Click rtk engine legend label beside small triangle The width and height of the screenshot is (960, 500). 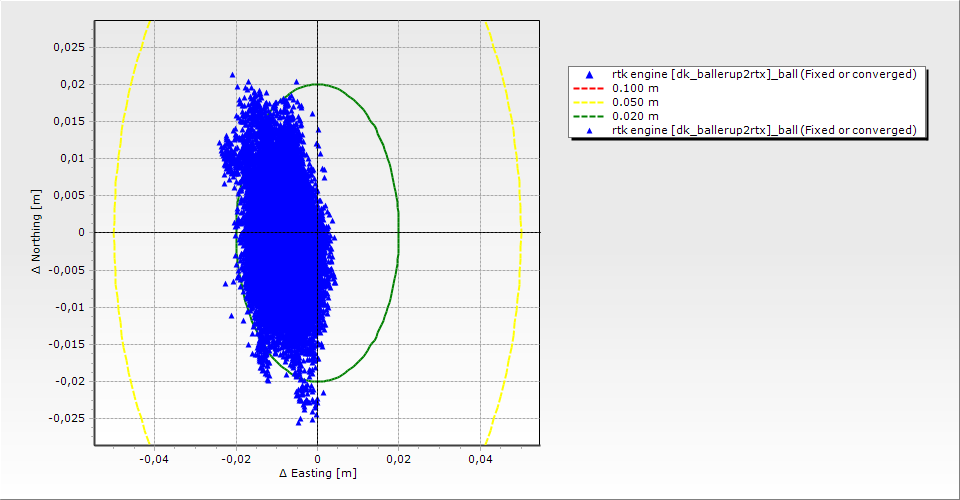coord(764,130)
